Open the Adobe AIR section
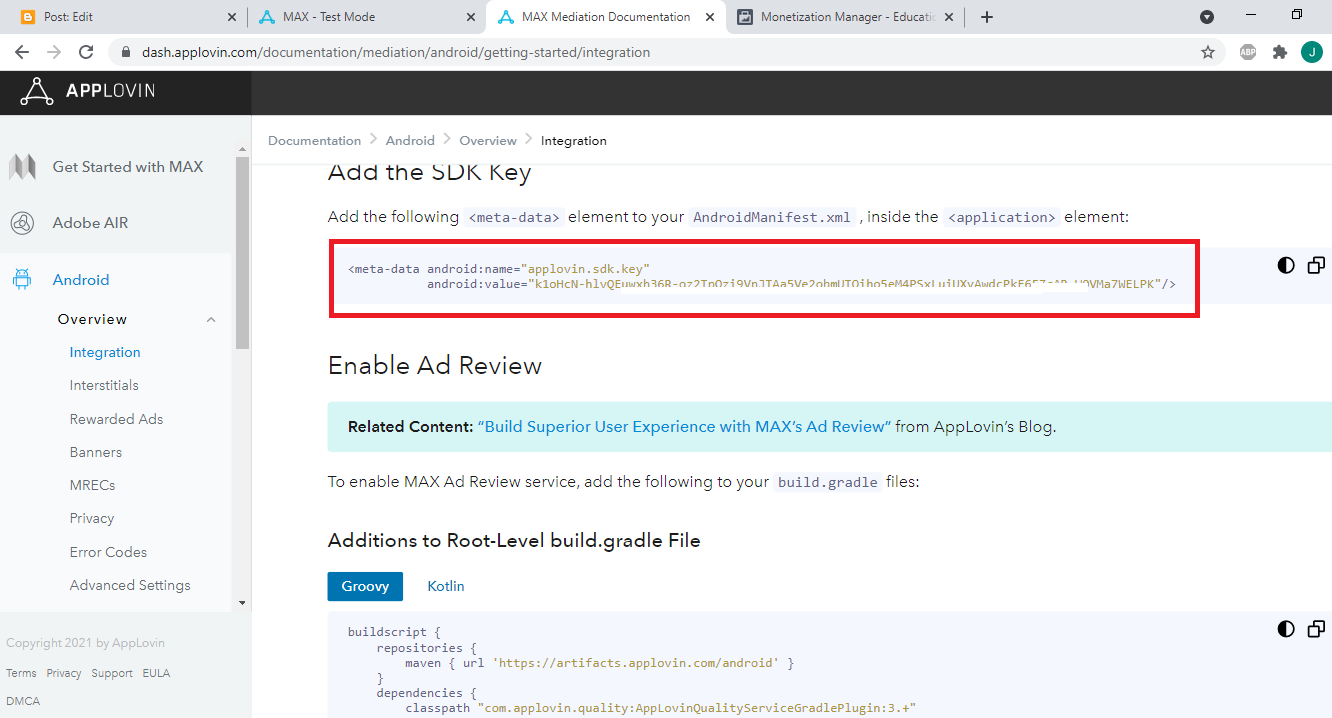This screenshot has height=718, width=1332. pyautogui.click(x=91, y=223)
